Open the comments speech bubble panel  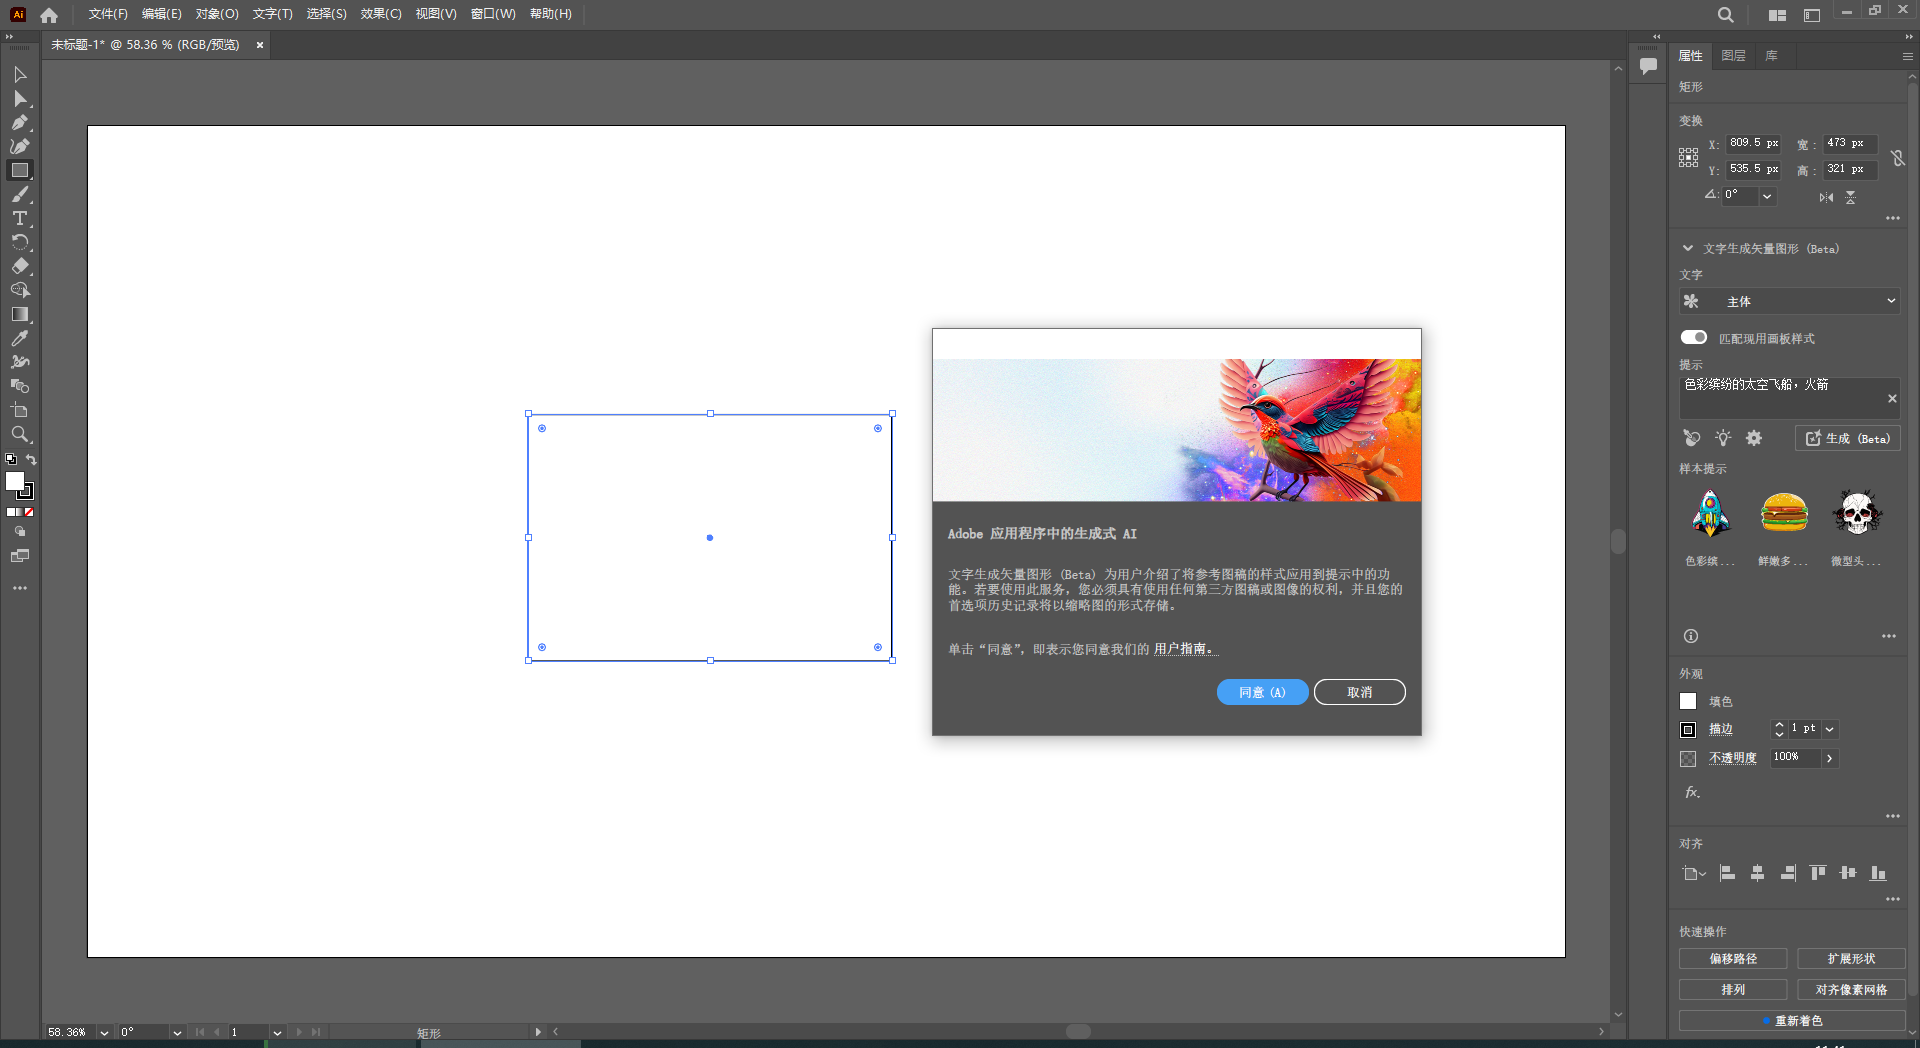click(1648, 66)
